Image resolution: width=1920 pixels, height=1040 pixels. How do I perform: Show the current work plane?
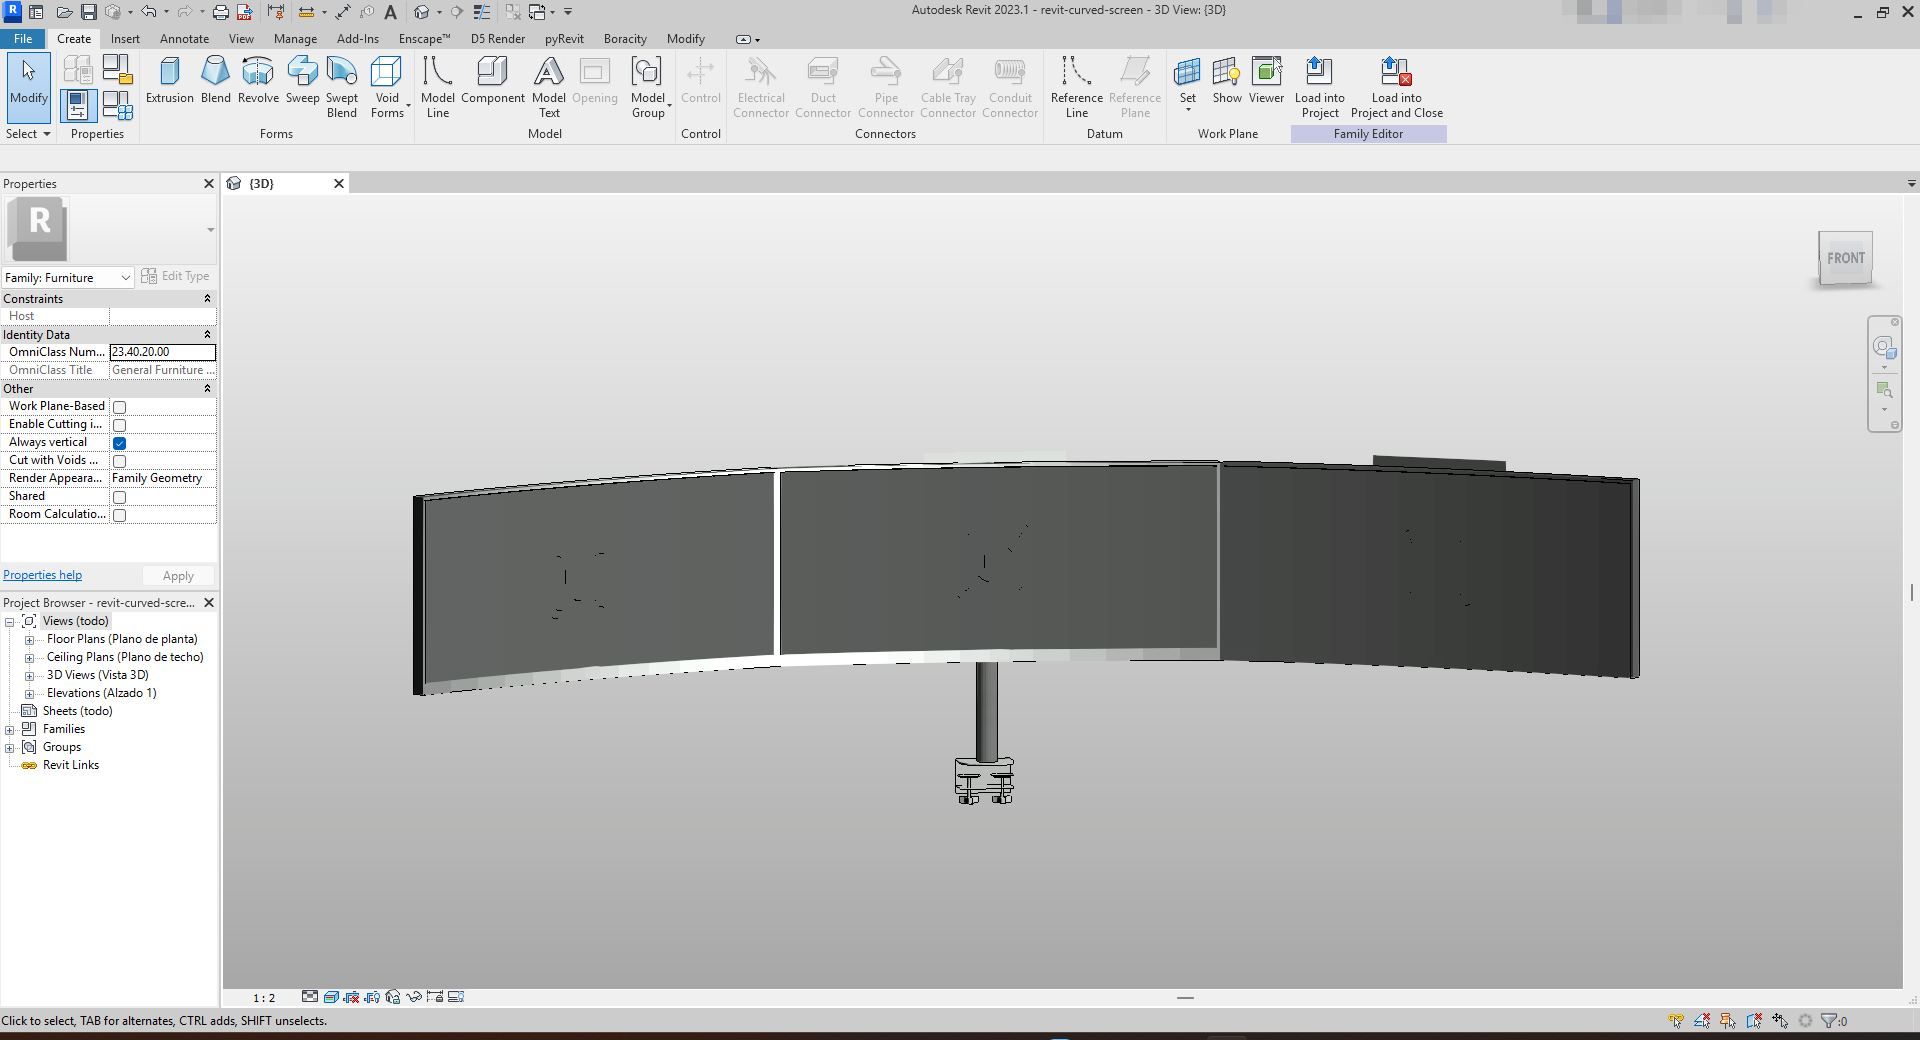point(1227,80)
